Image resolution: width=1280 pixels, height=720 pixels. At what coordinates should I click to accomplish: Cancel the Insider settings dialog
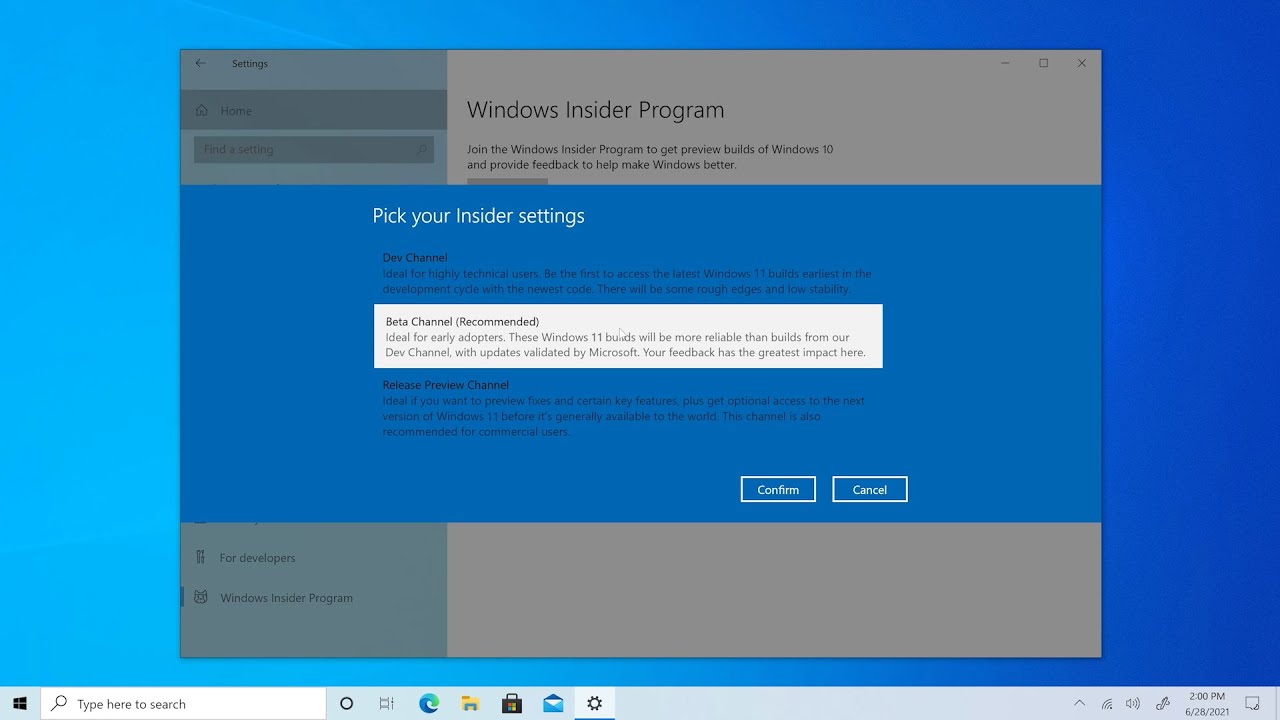870,489
